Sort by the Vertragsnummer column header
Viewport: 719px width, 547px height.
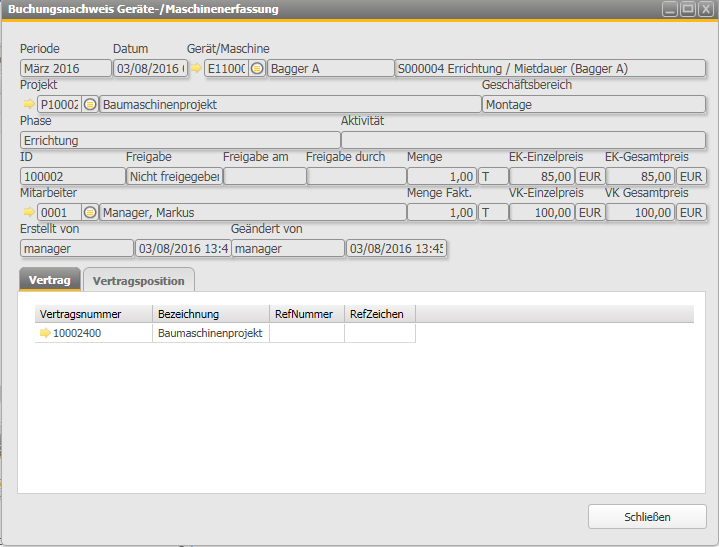92,314
